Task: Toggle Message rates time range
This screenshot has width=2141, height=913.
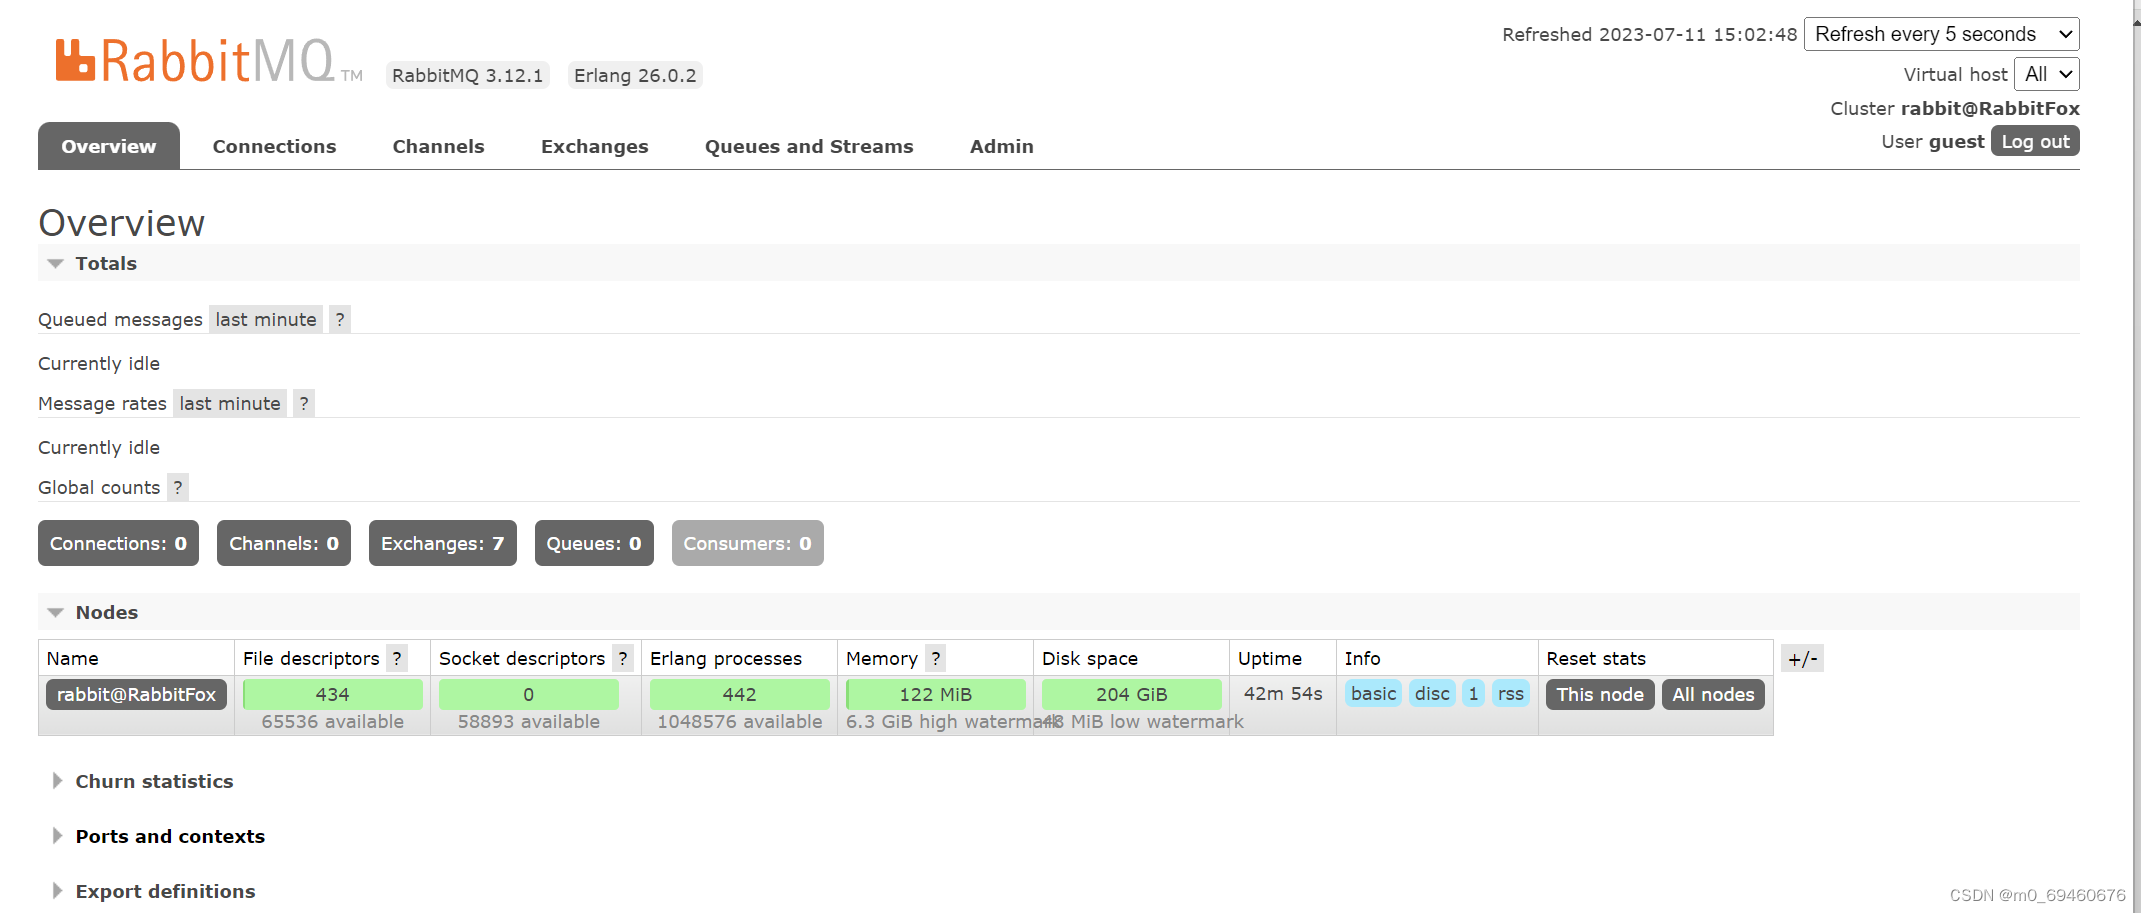Action: pos(230,403)
